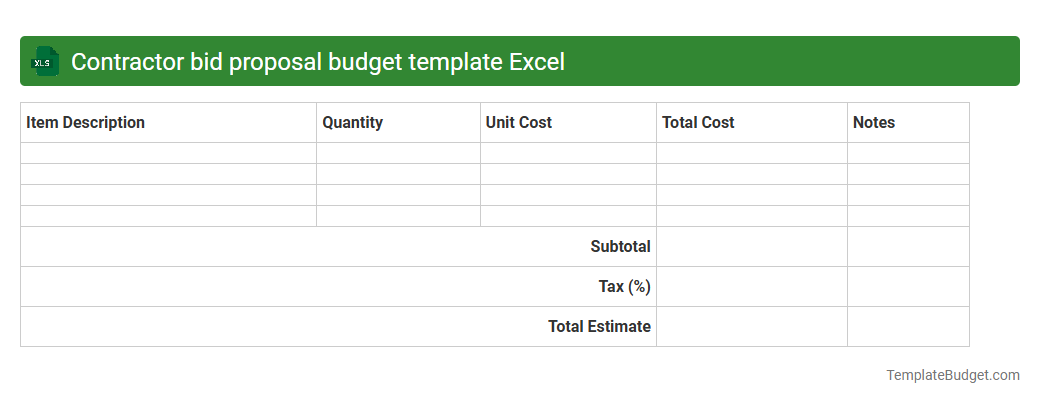This screenshot has height=404, width=1040.
Task: Click the Notes cell in the Total Estimate row
Action: tap(909, 326)
